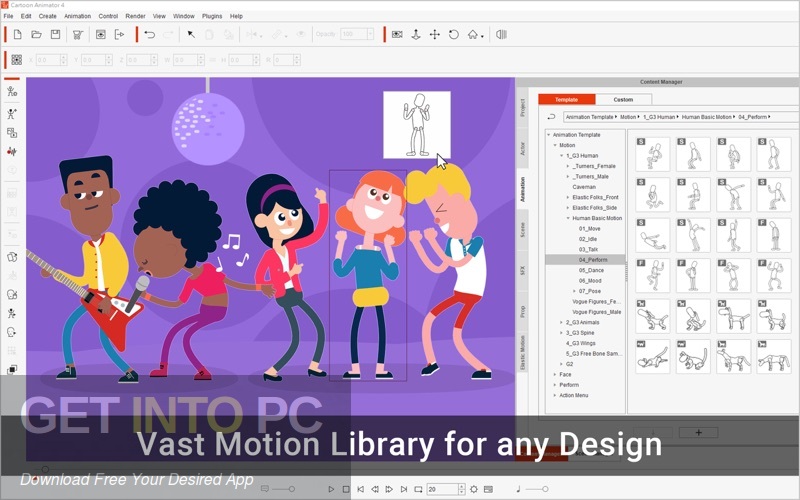Click the Z-depth move anchor icon
The image size is (800, 500).
416,35
